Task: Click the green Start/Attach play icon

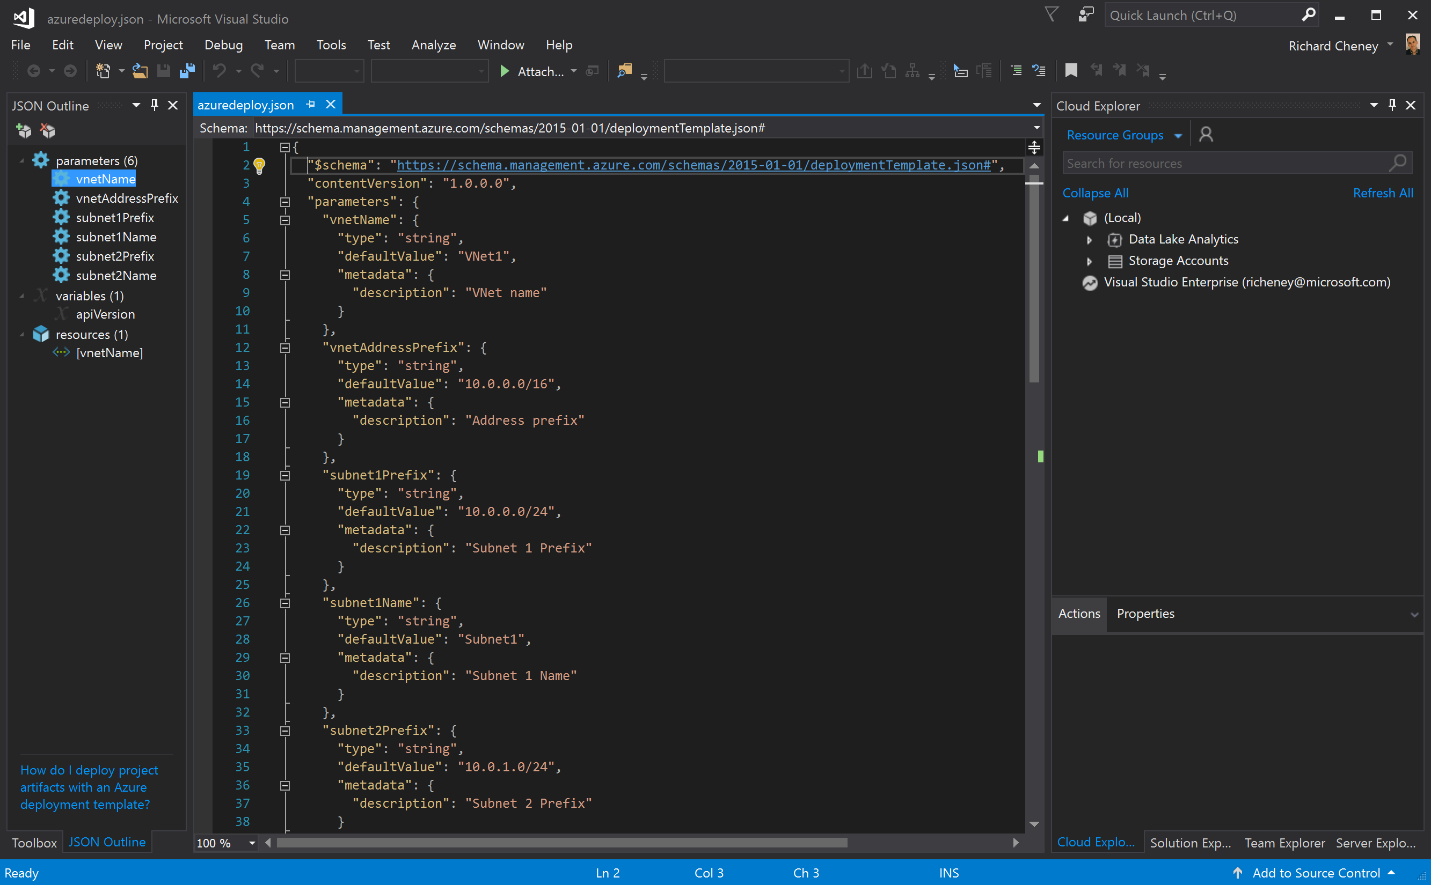Action: point(505,71)
